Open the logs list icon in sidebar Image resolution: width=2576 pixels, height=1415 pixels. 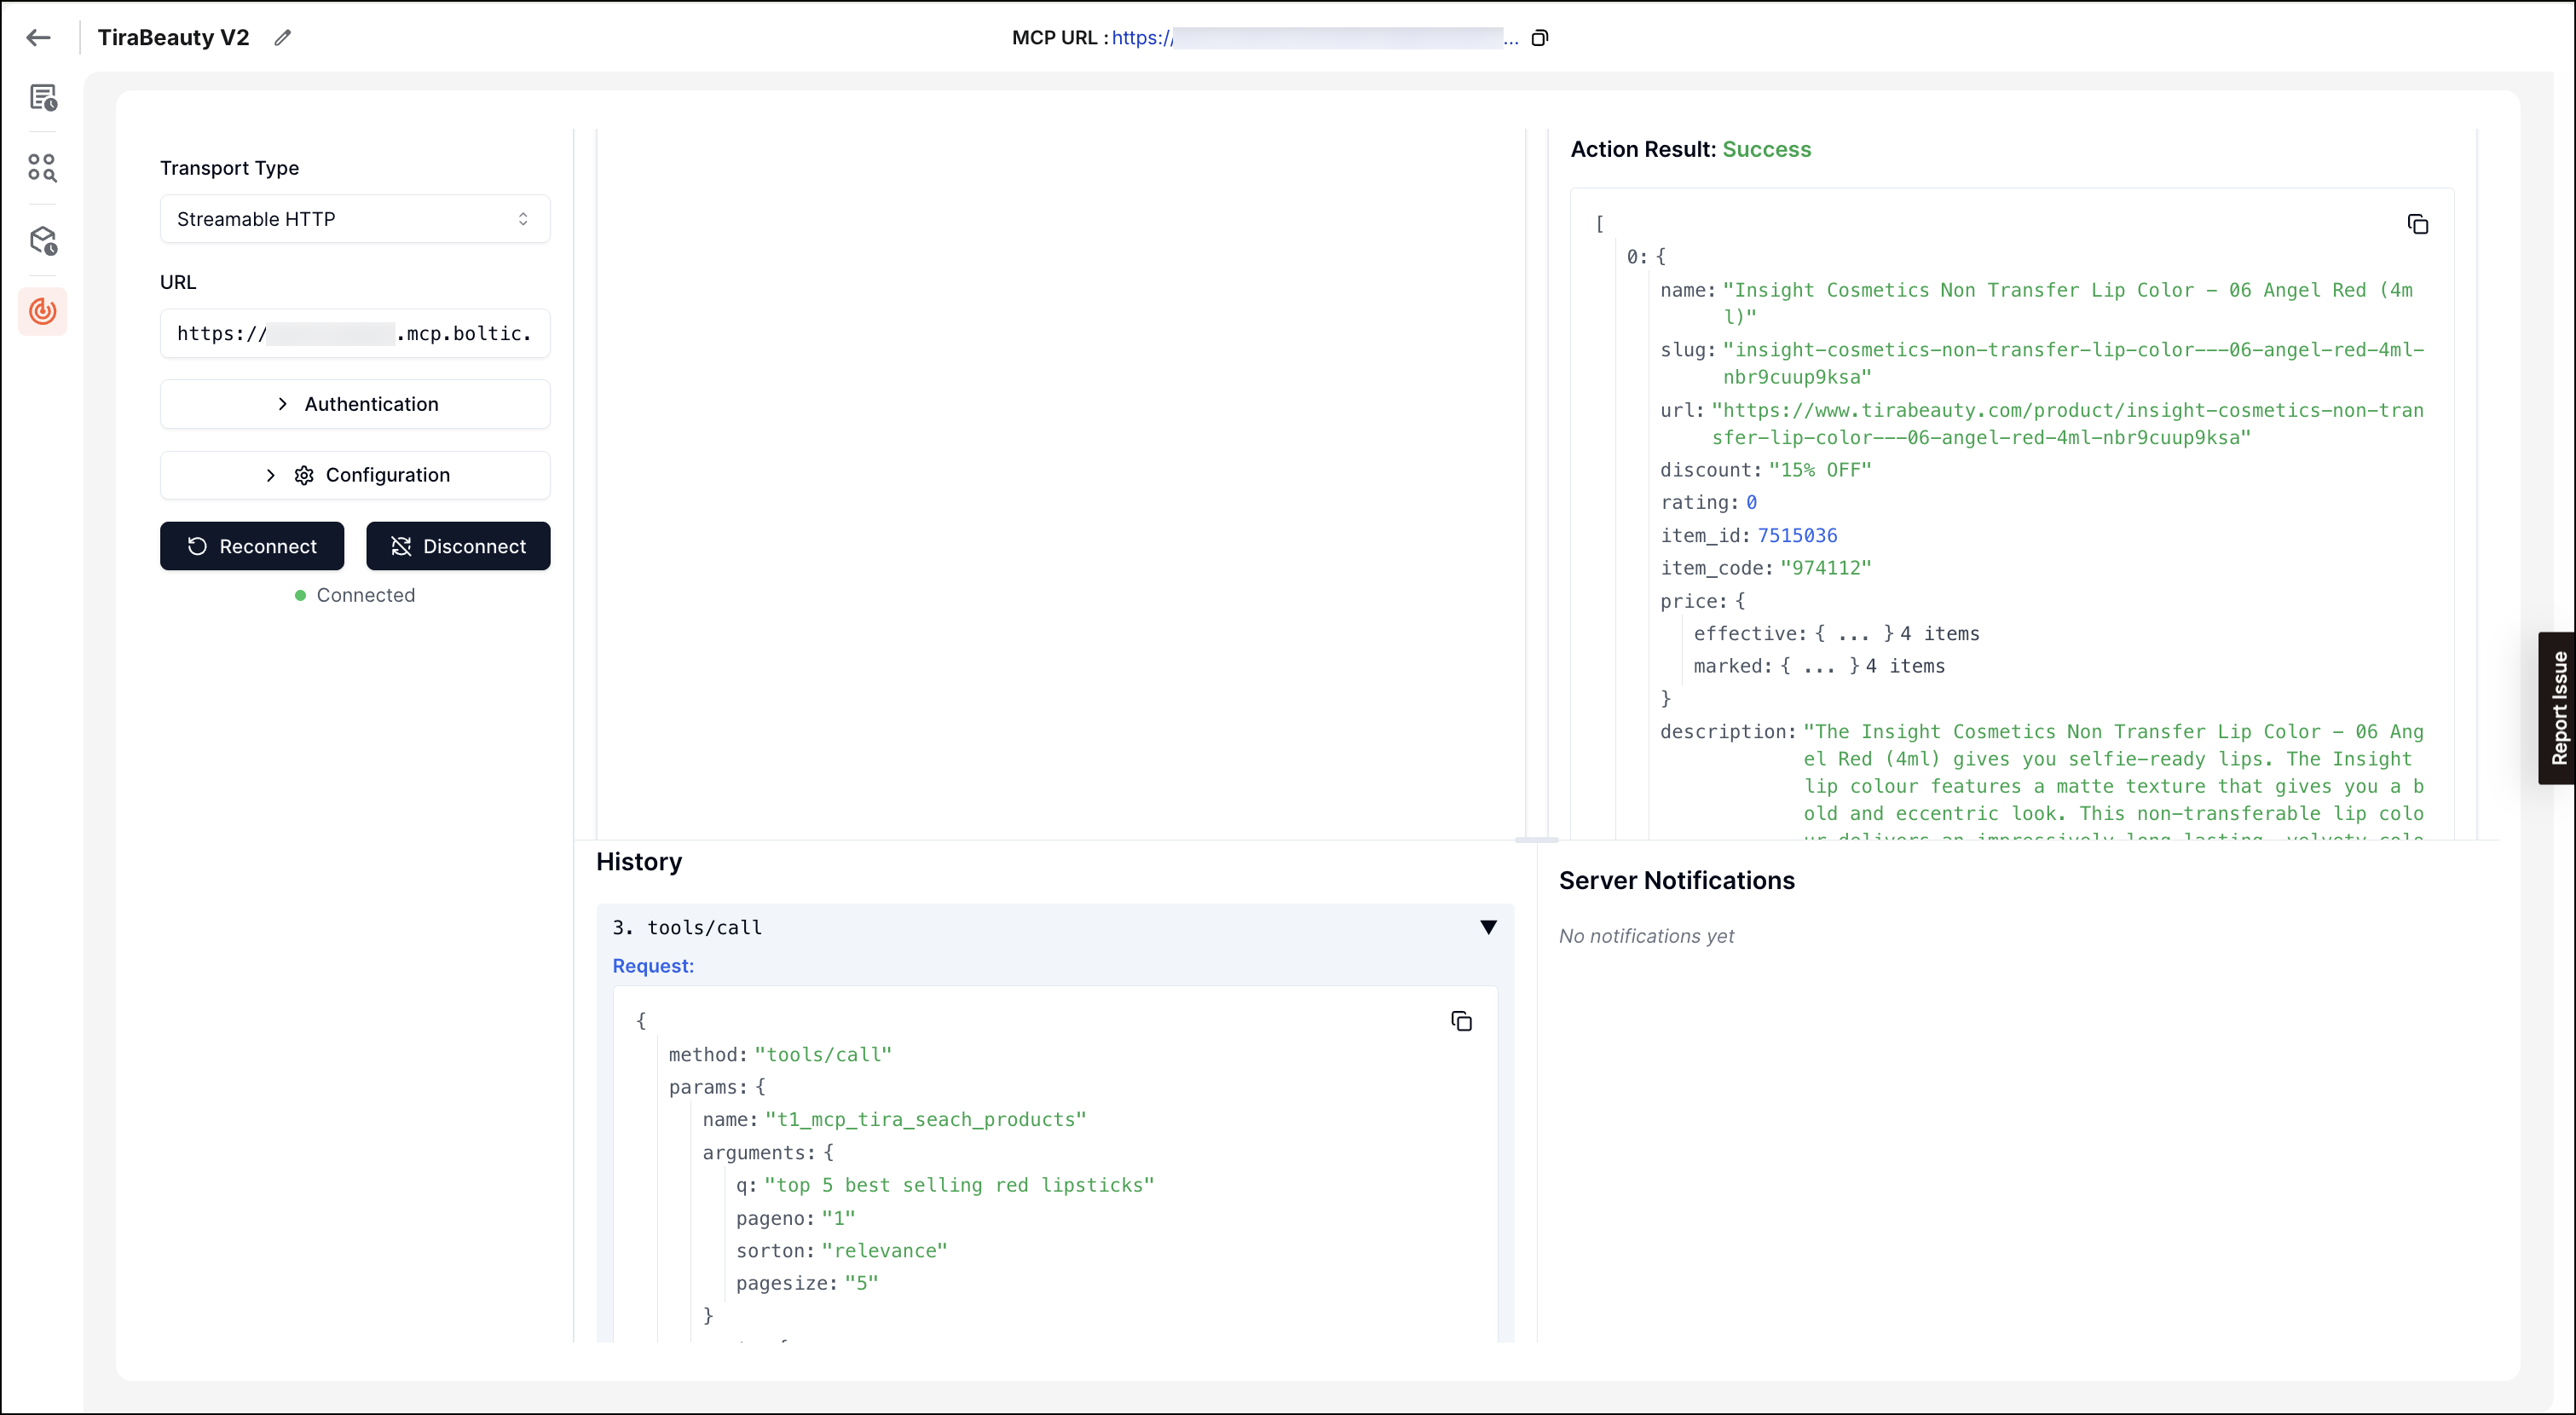coord(43,97)
